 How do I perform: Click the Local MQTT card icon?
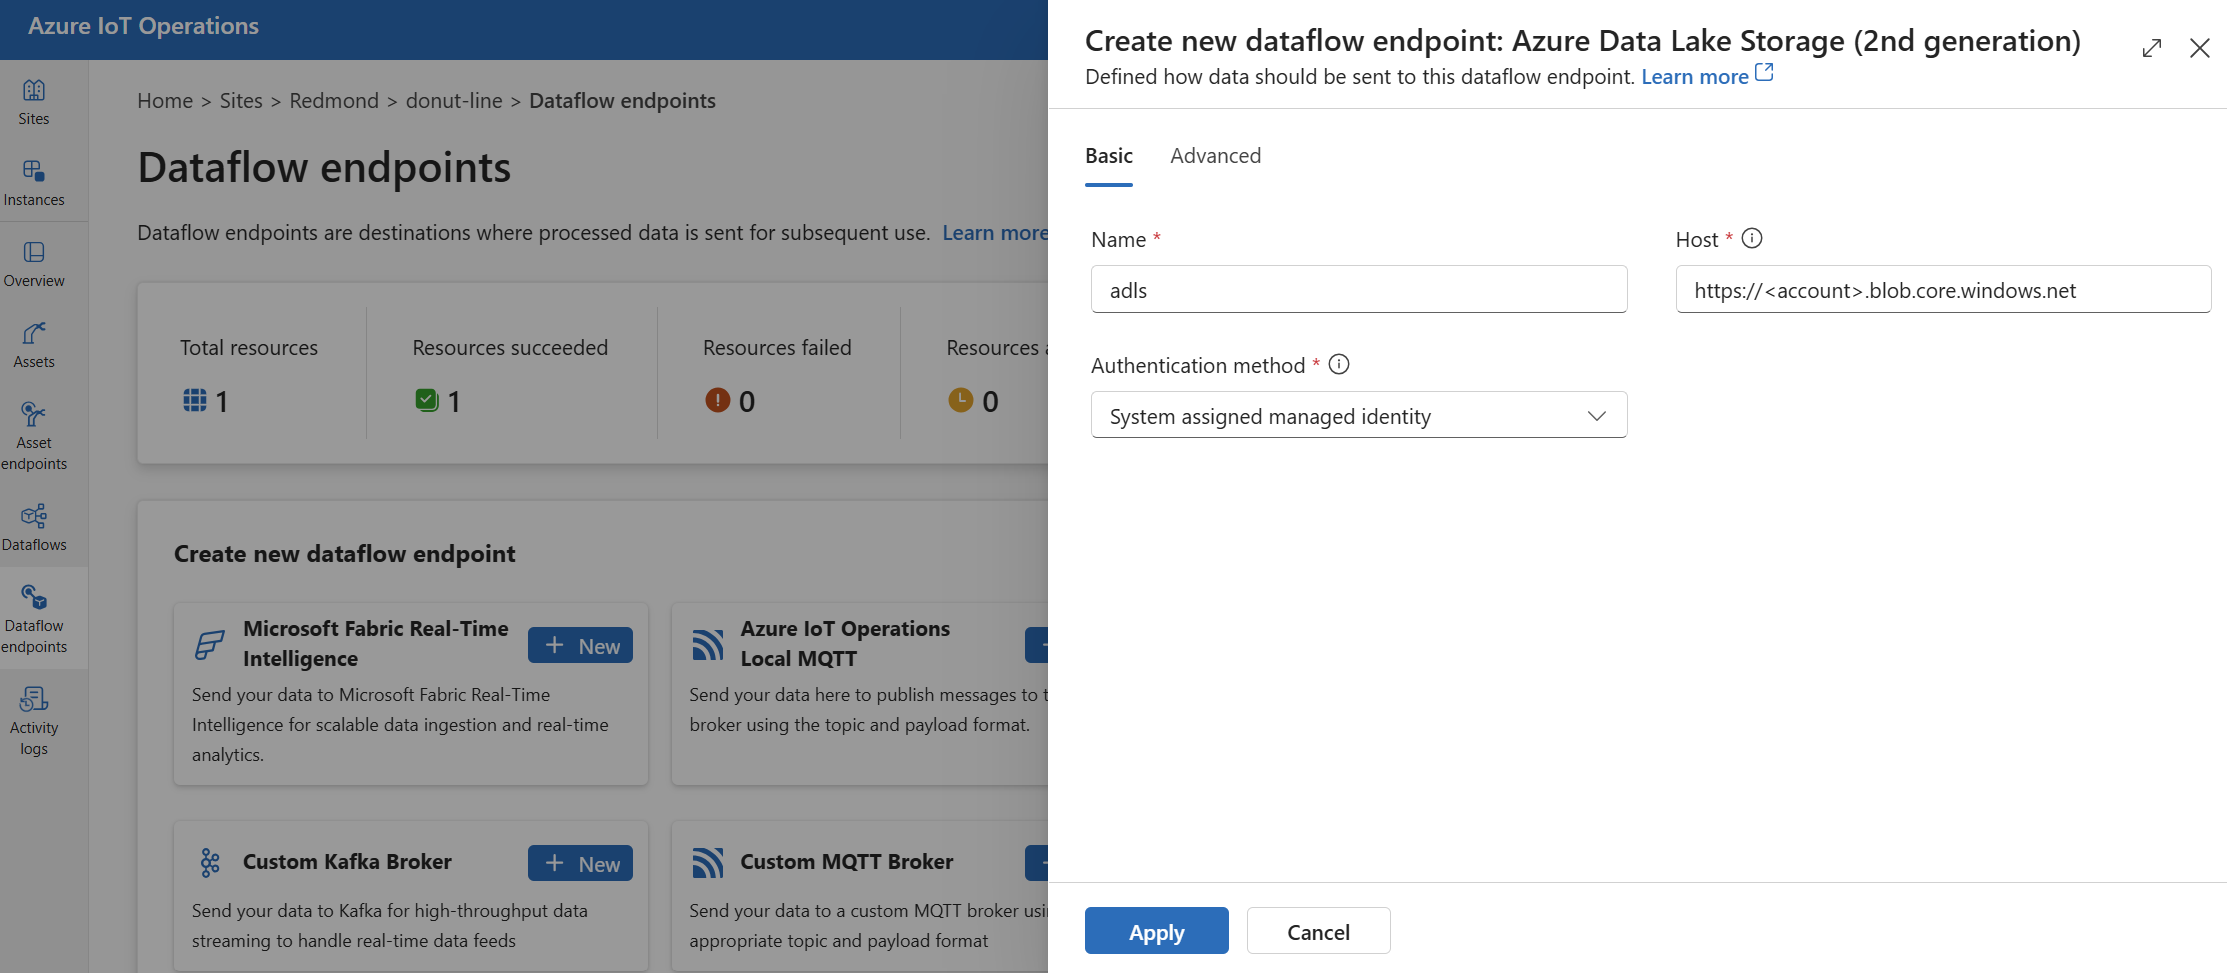coord(707,645)
